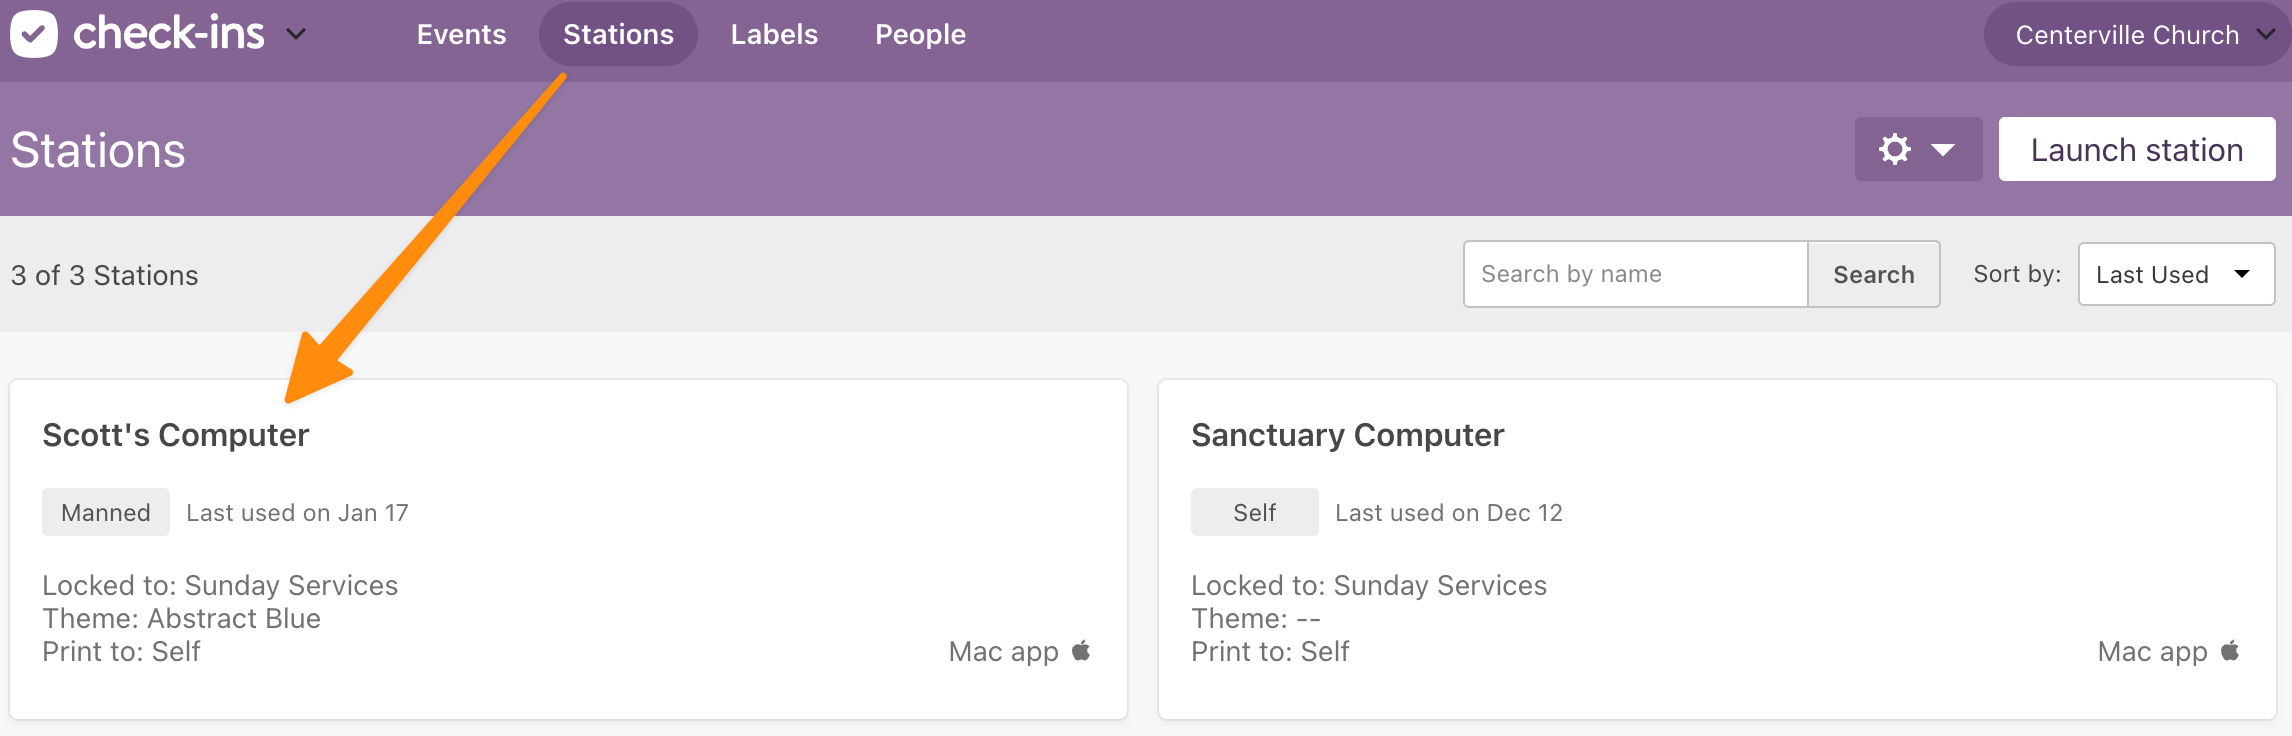
Task: Open the Last Used sort dropdown
Action: pyautogui.click(x=2176, y=274)
